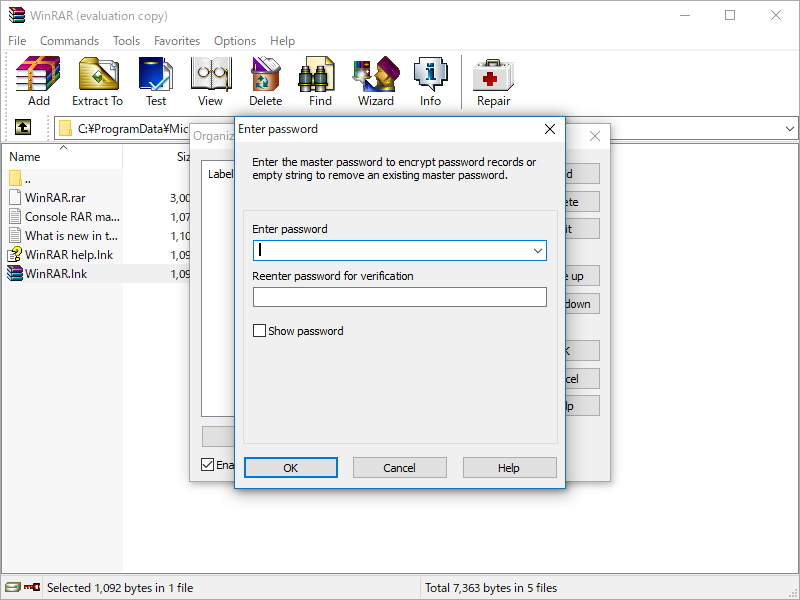Close the Organize passwords dialog behind

click(594, 136)
